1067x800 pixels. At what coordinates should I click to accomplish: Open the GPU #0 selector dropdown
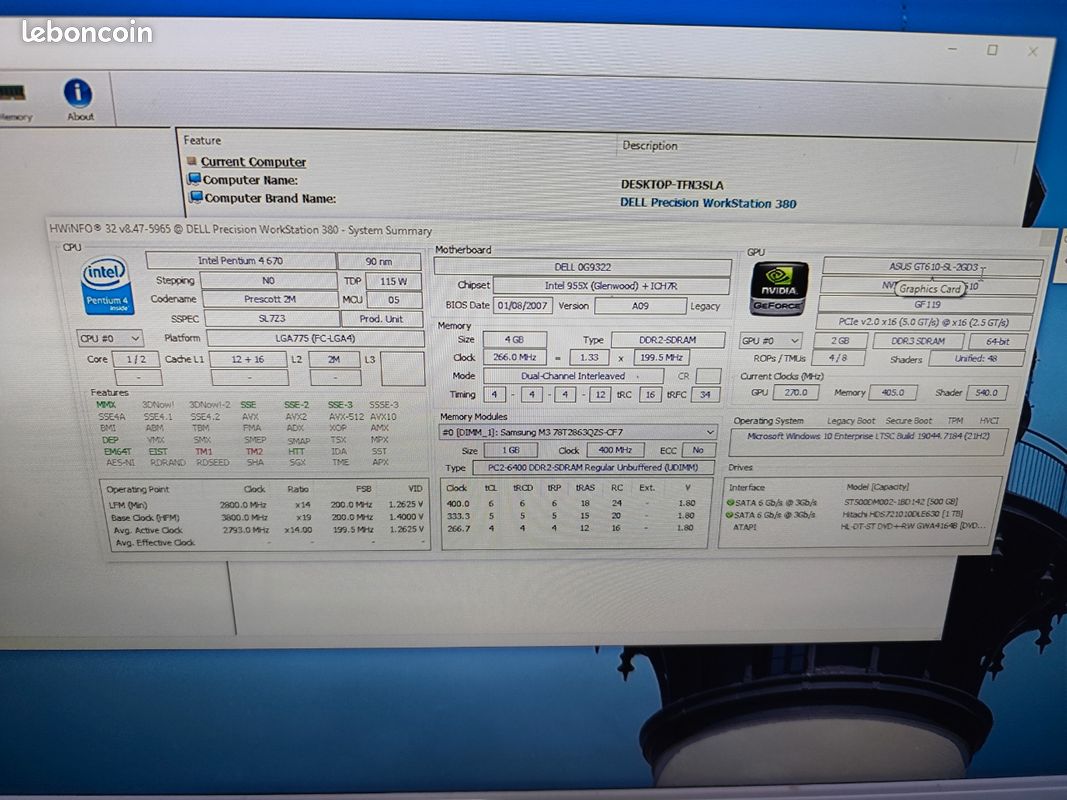click(770, 340)
